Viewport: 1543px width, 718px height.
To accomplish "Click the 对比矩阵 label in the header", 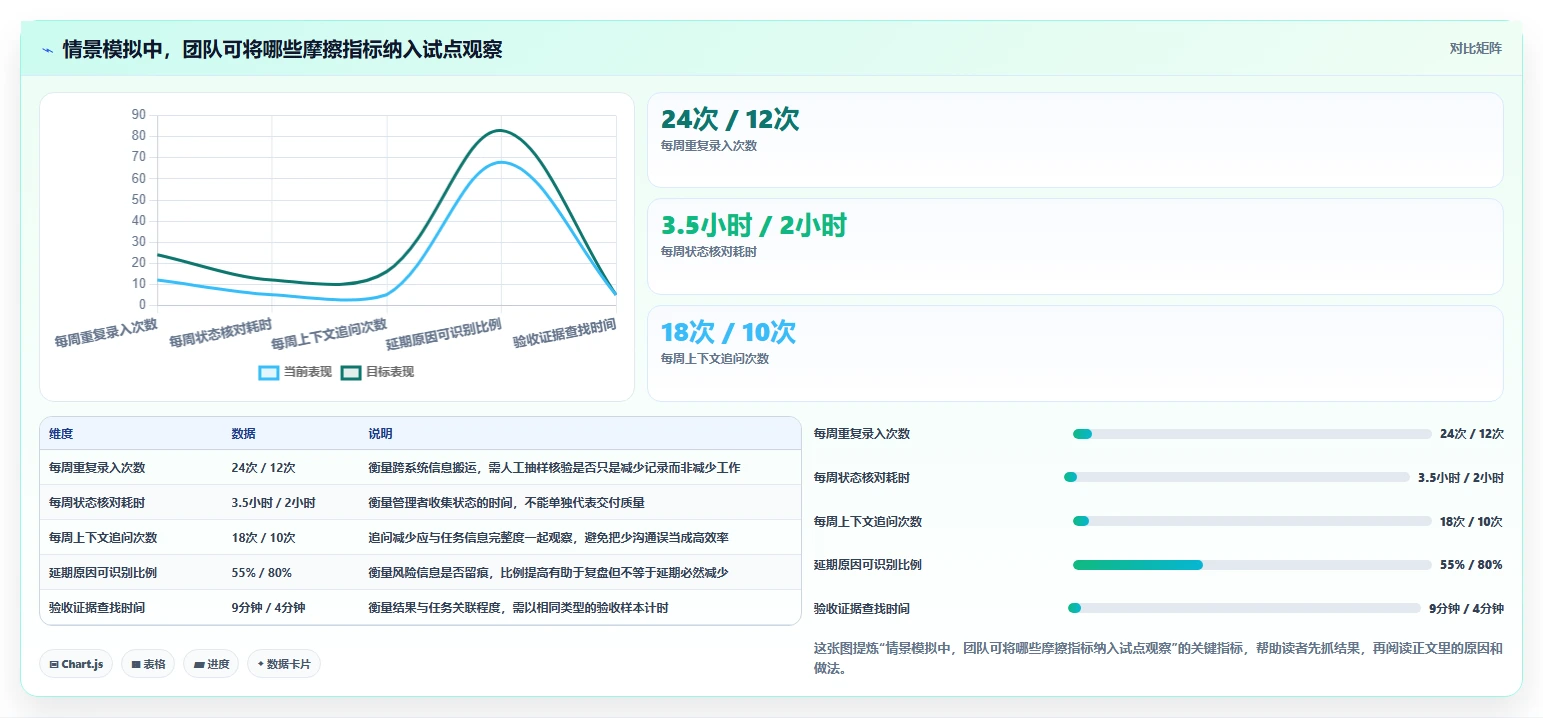I will click(1475, 48).
